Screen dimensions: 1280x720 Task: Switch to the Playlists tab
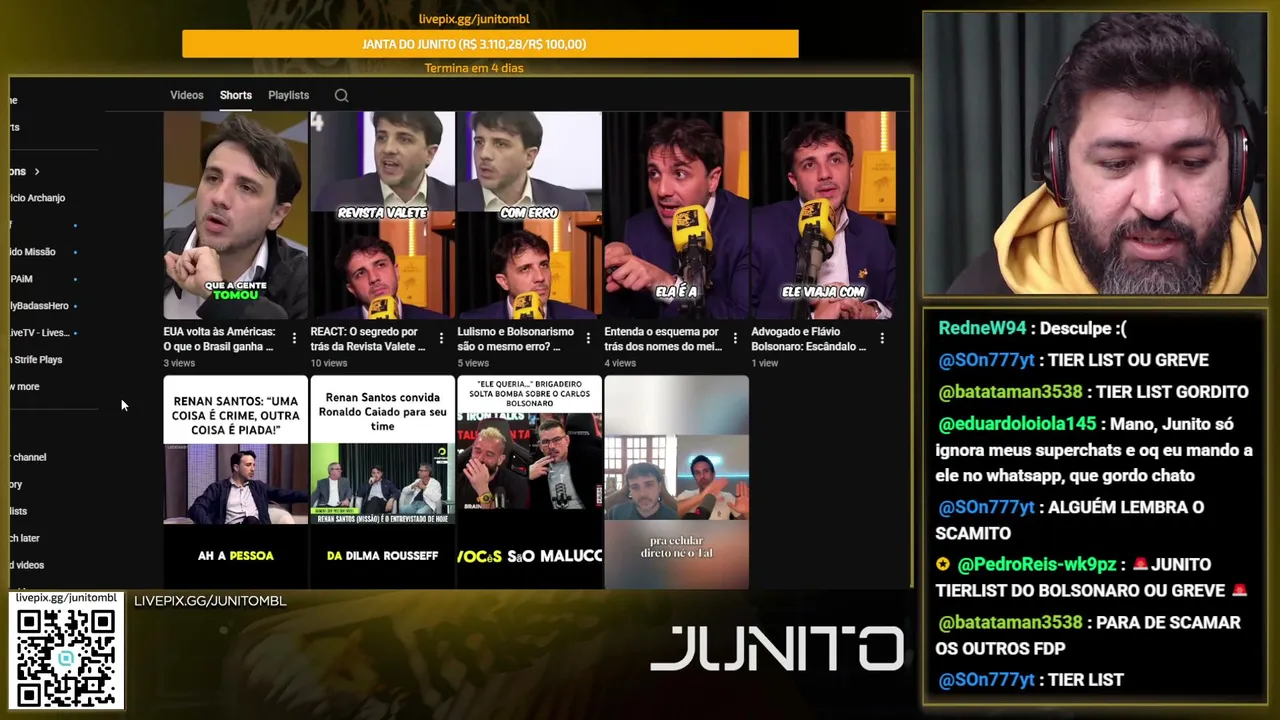[x=288, y=95]
